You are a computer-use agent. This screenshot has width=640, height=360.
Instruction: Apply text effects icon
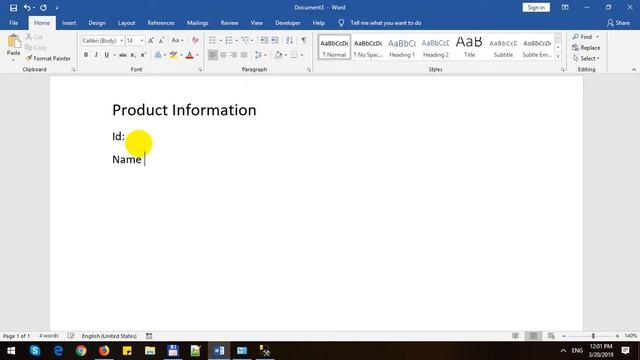158,55
